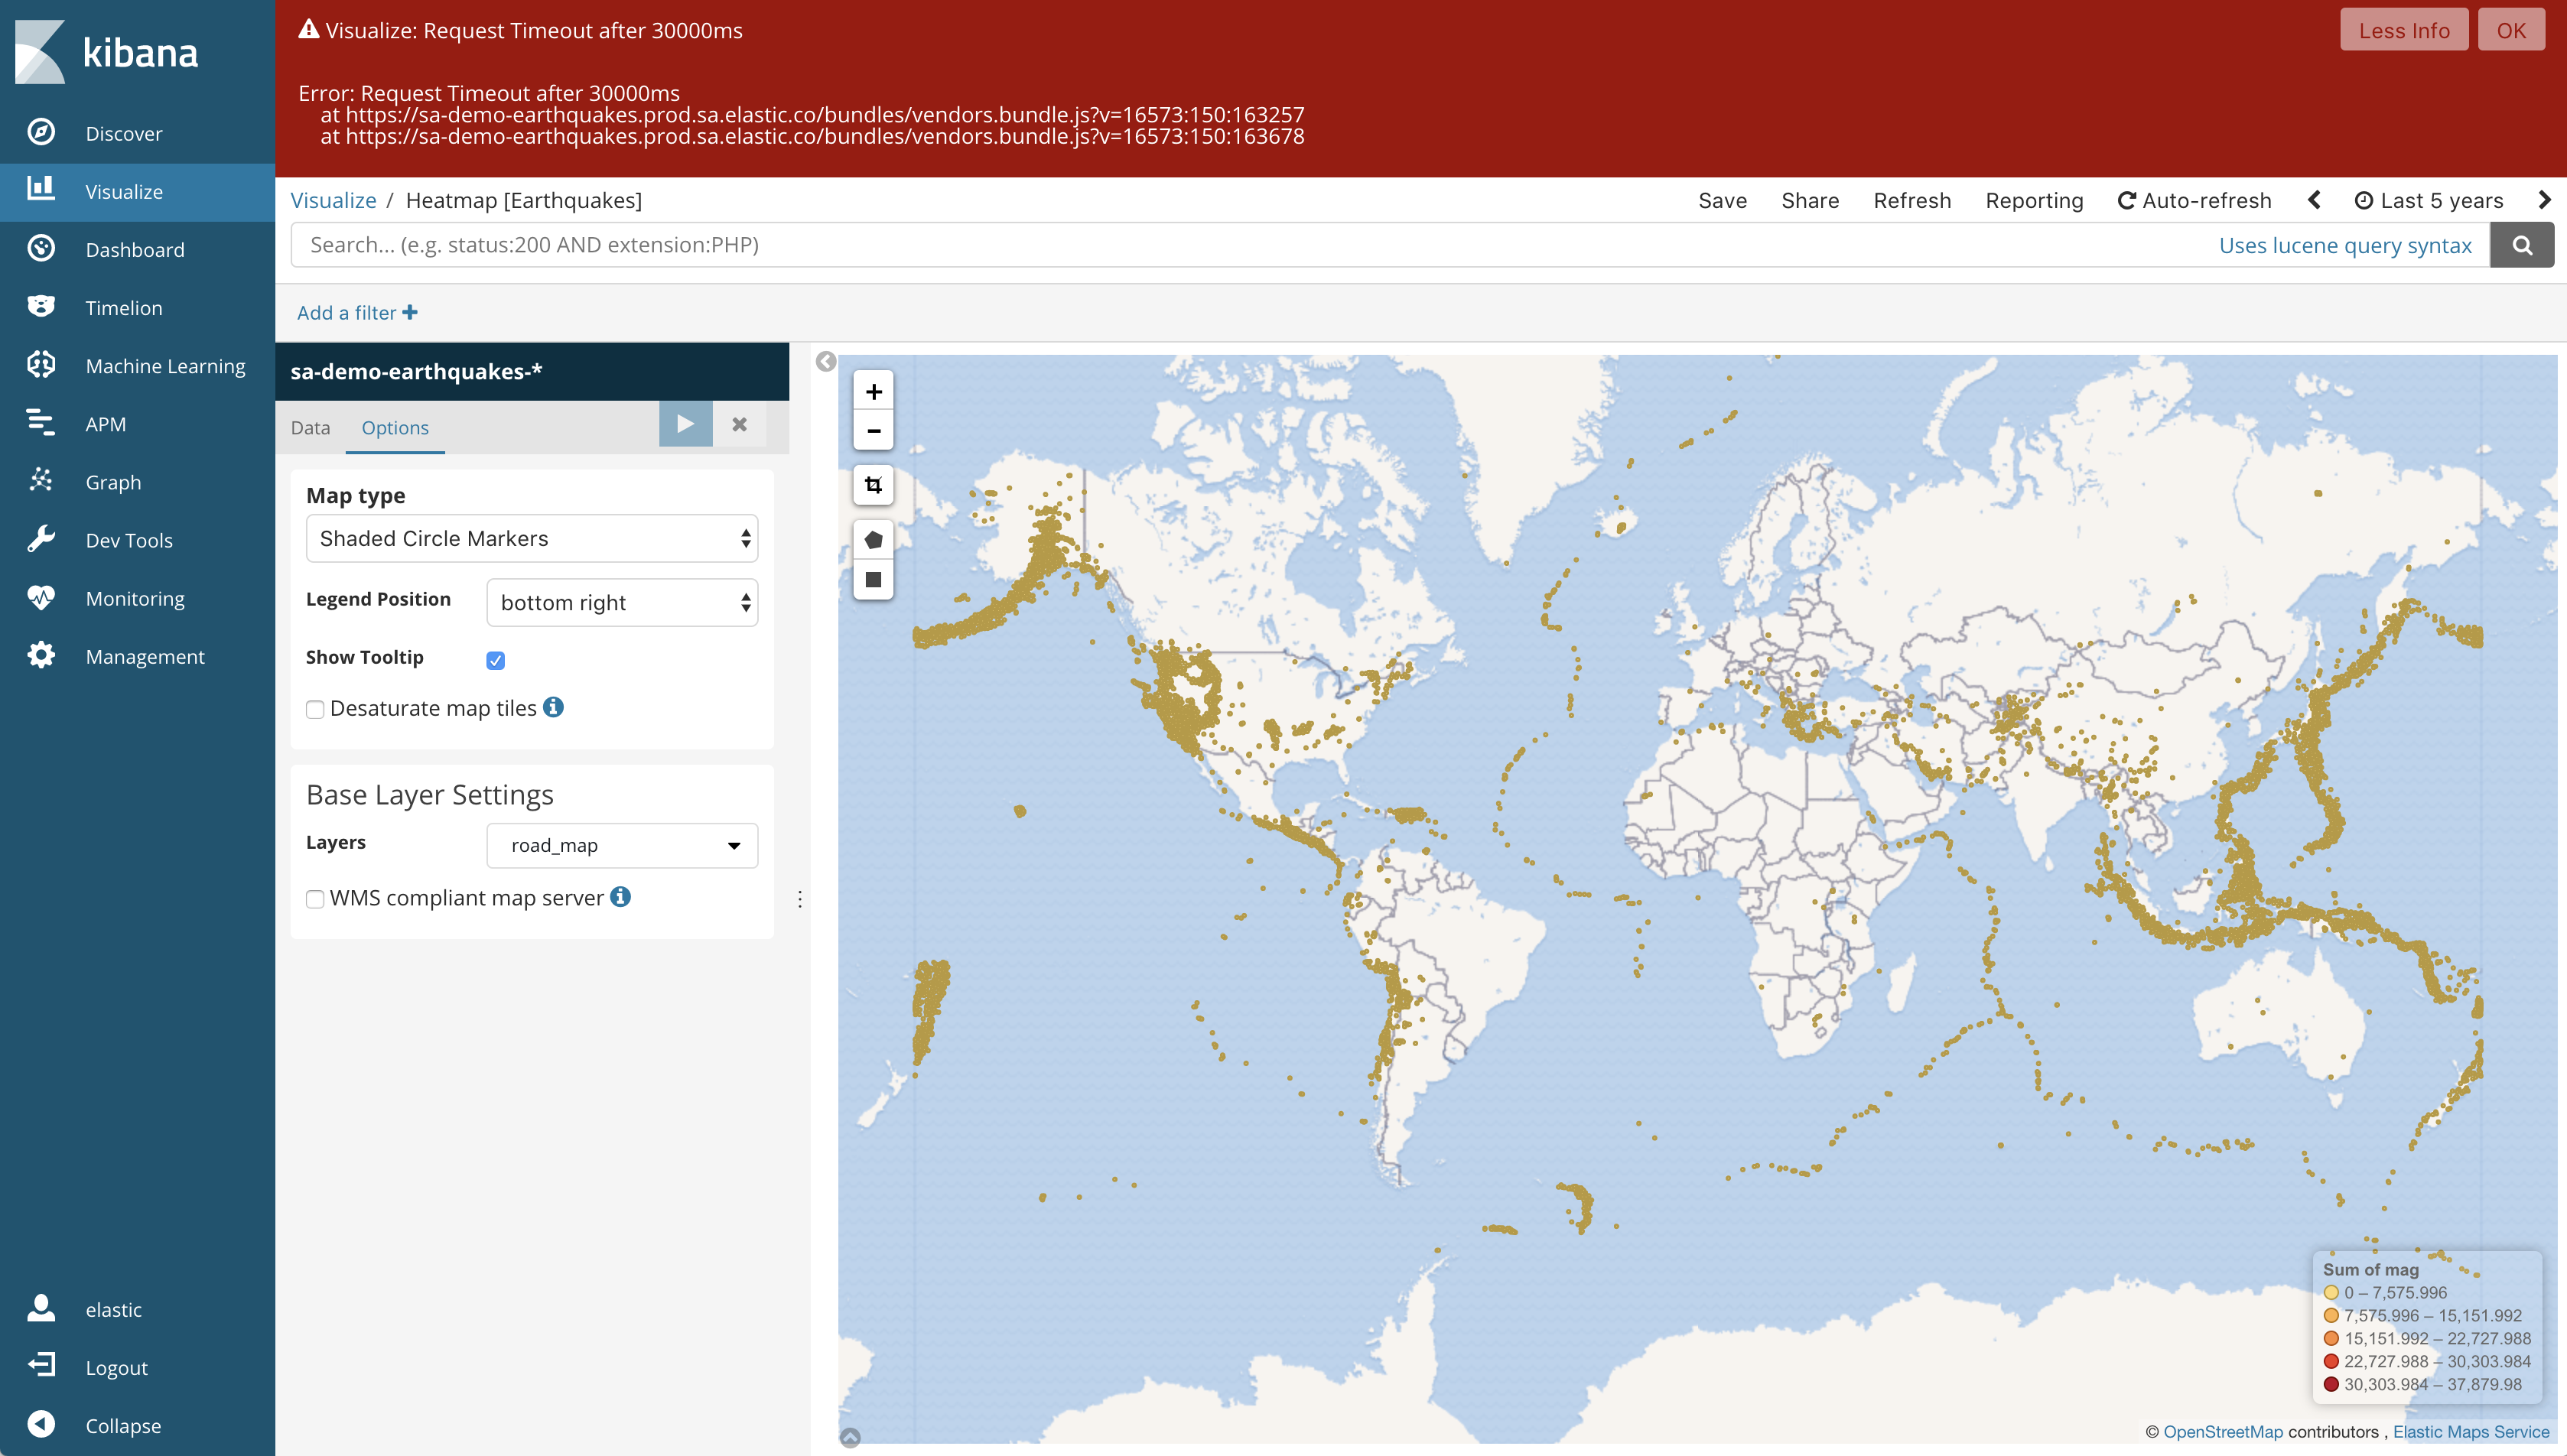Image resolution: width=2567 pixels, height=1456 pixels.
Task: Navigate to Machine Learning
Action: click(165, 365)
